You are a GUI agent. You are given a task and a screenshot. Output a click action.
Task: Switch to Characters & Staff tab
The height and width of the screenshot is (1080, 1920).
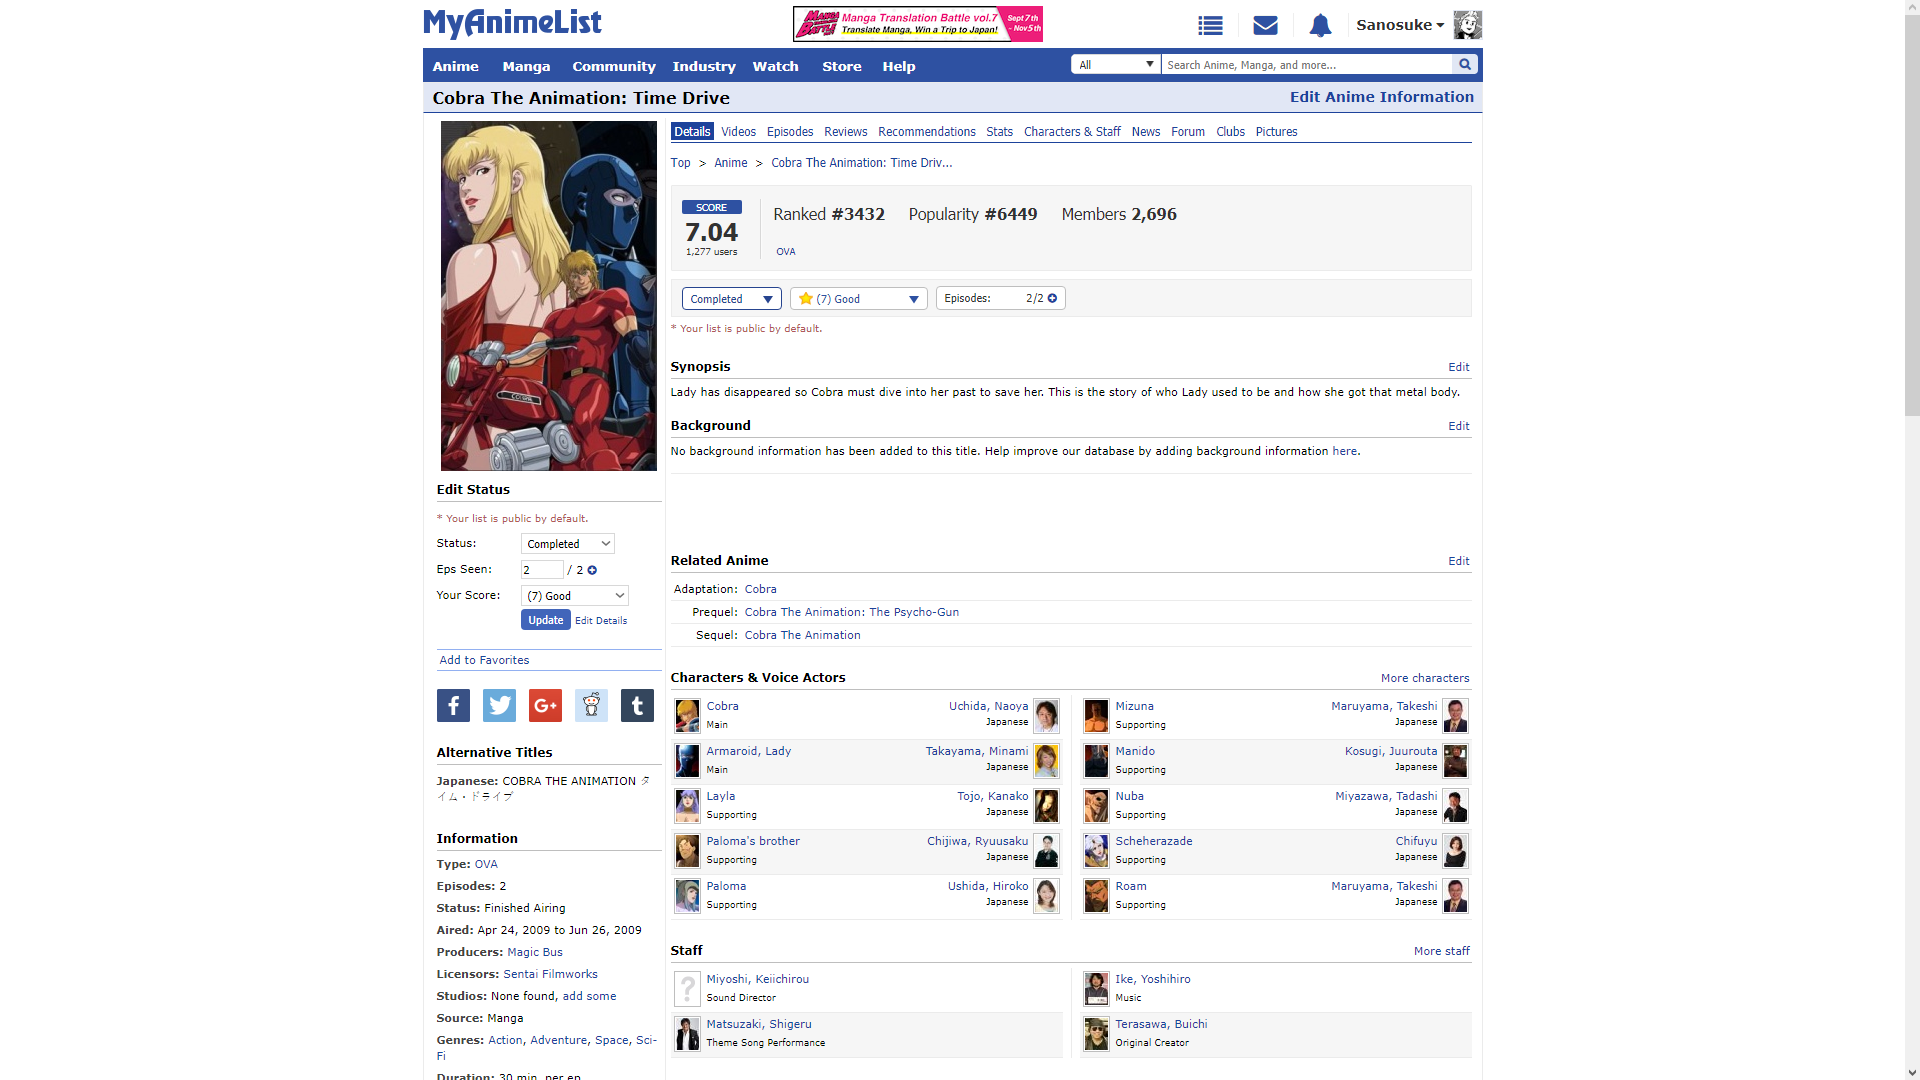click(1072, 132)
